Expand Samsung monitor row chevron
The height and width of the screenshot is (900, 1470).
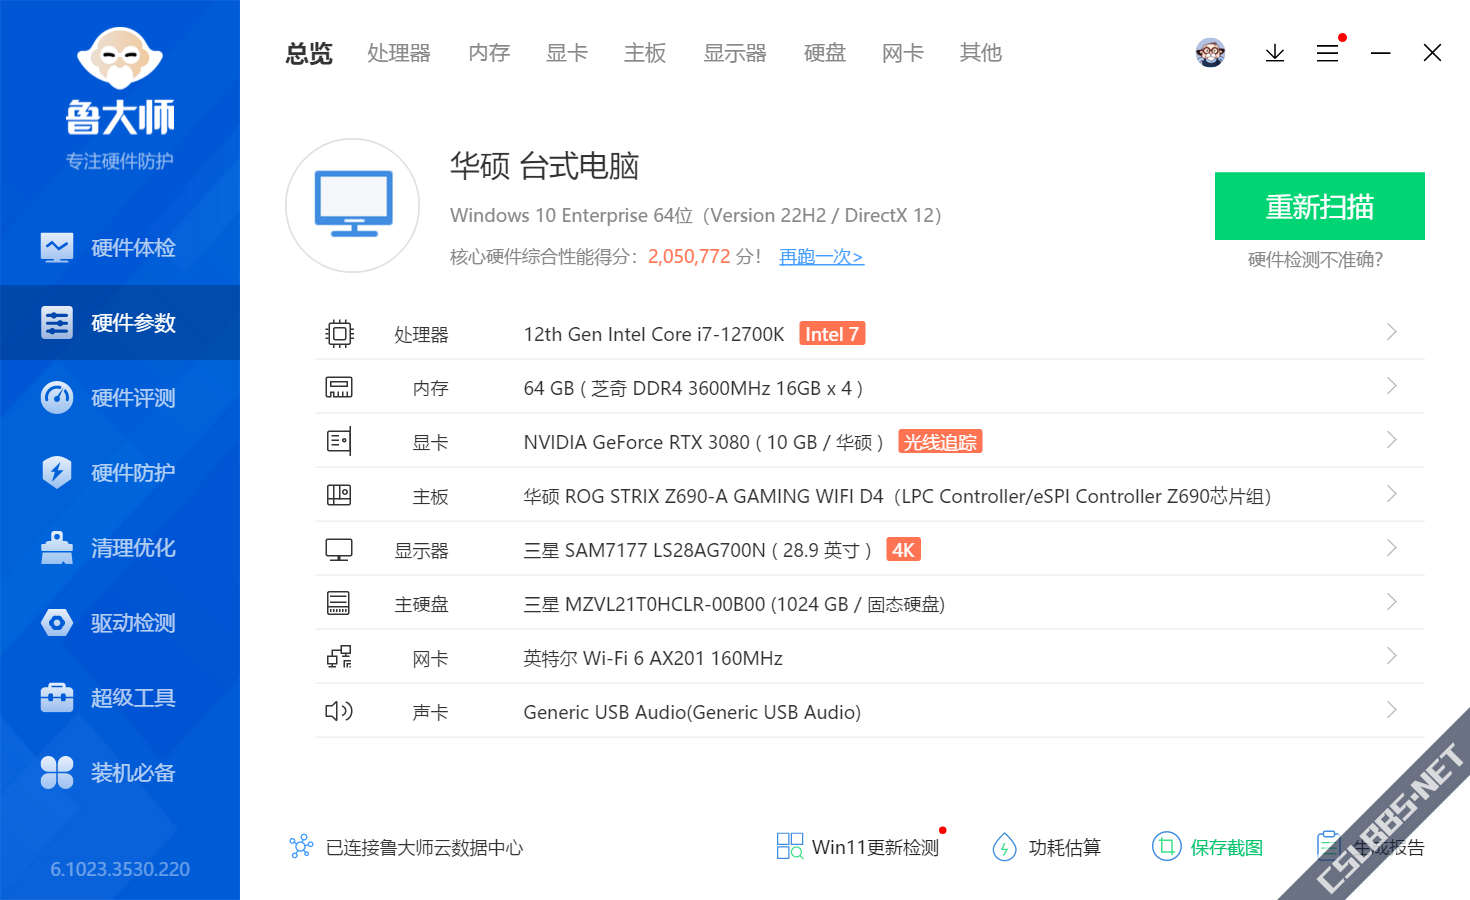(x=1391, y=548)
